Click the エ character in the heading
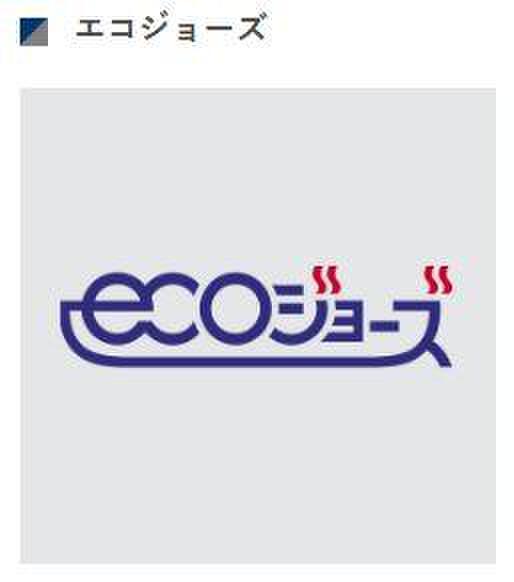The height and width of the screenshot is (582, 514). click(x=89, y=29)
